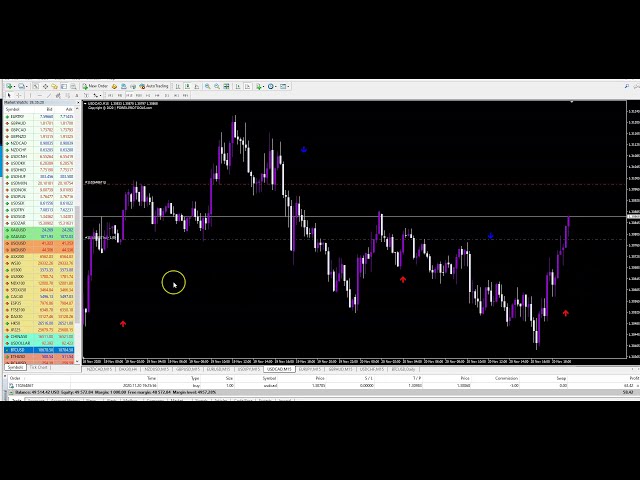Select BTCUSD row in Market Watch

pos(19,349)
